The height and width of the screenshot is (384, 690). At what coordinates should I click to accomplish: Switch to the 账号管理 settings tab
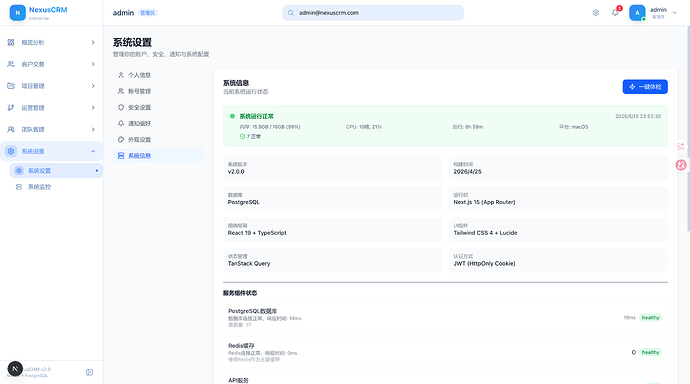pos(158,91)
